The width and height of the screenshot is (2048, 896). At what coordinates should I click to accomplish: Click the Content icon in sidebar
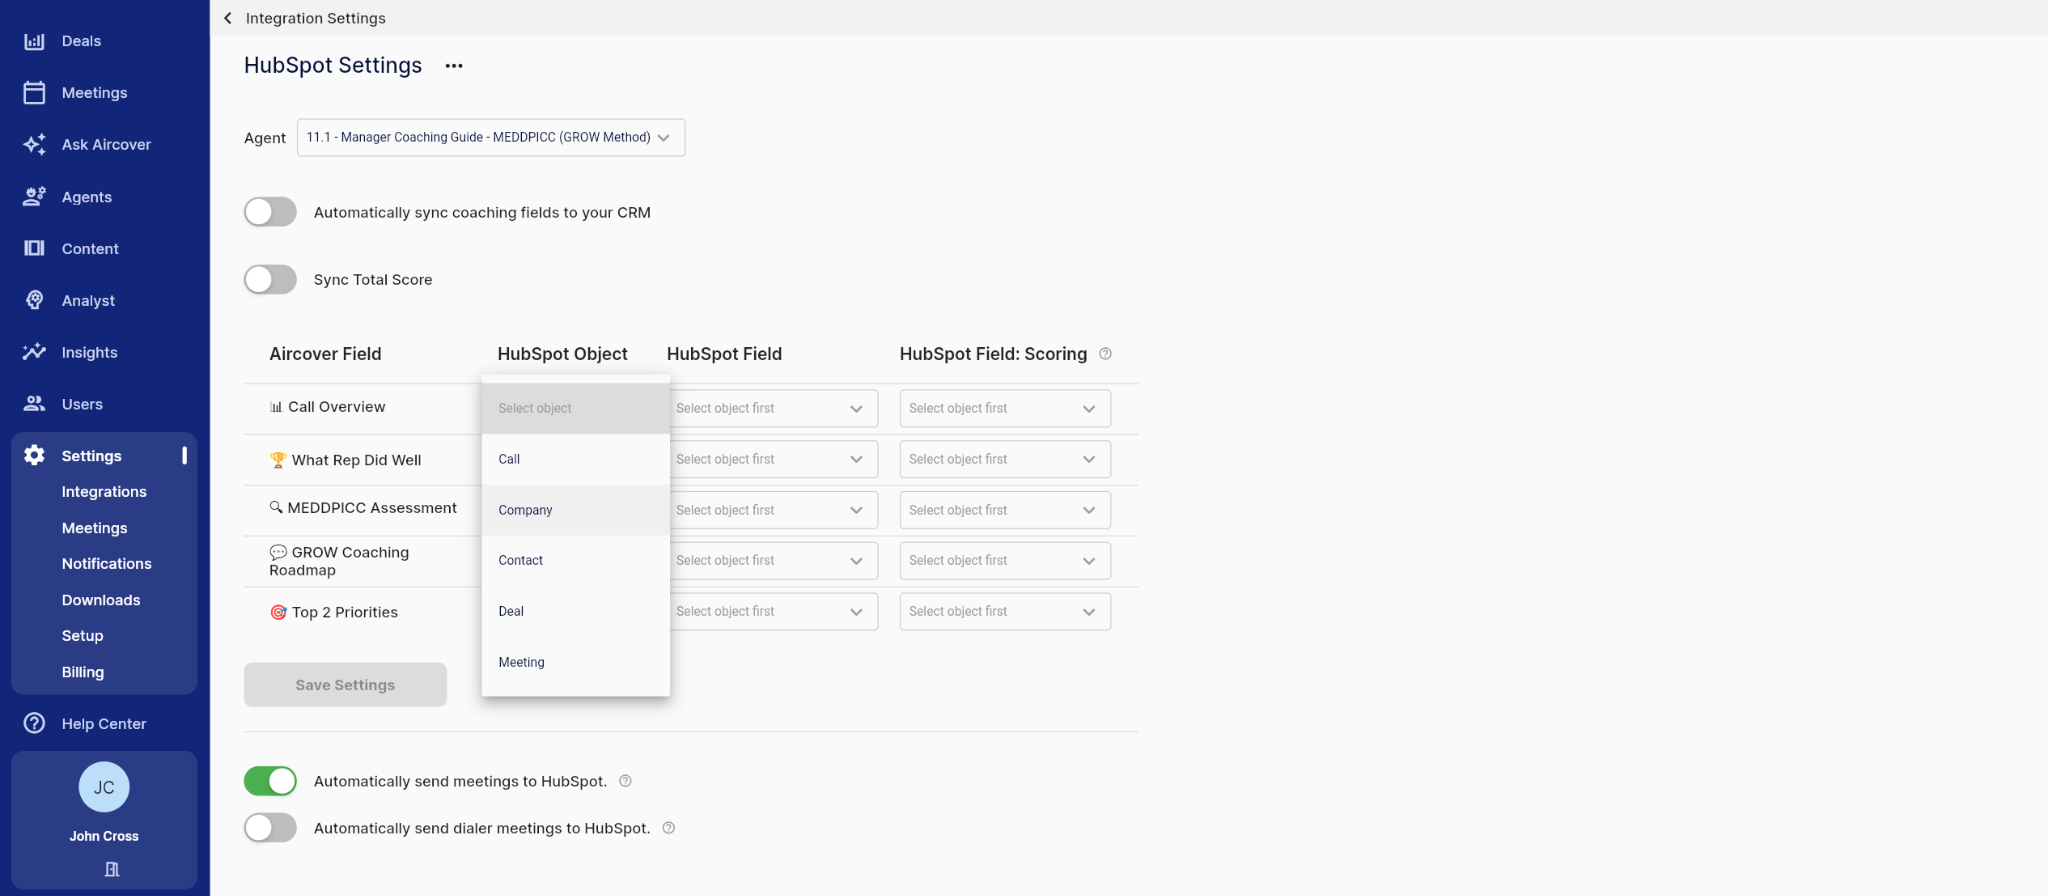tap(34, 248)
